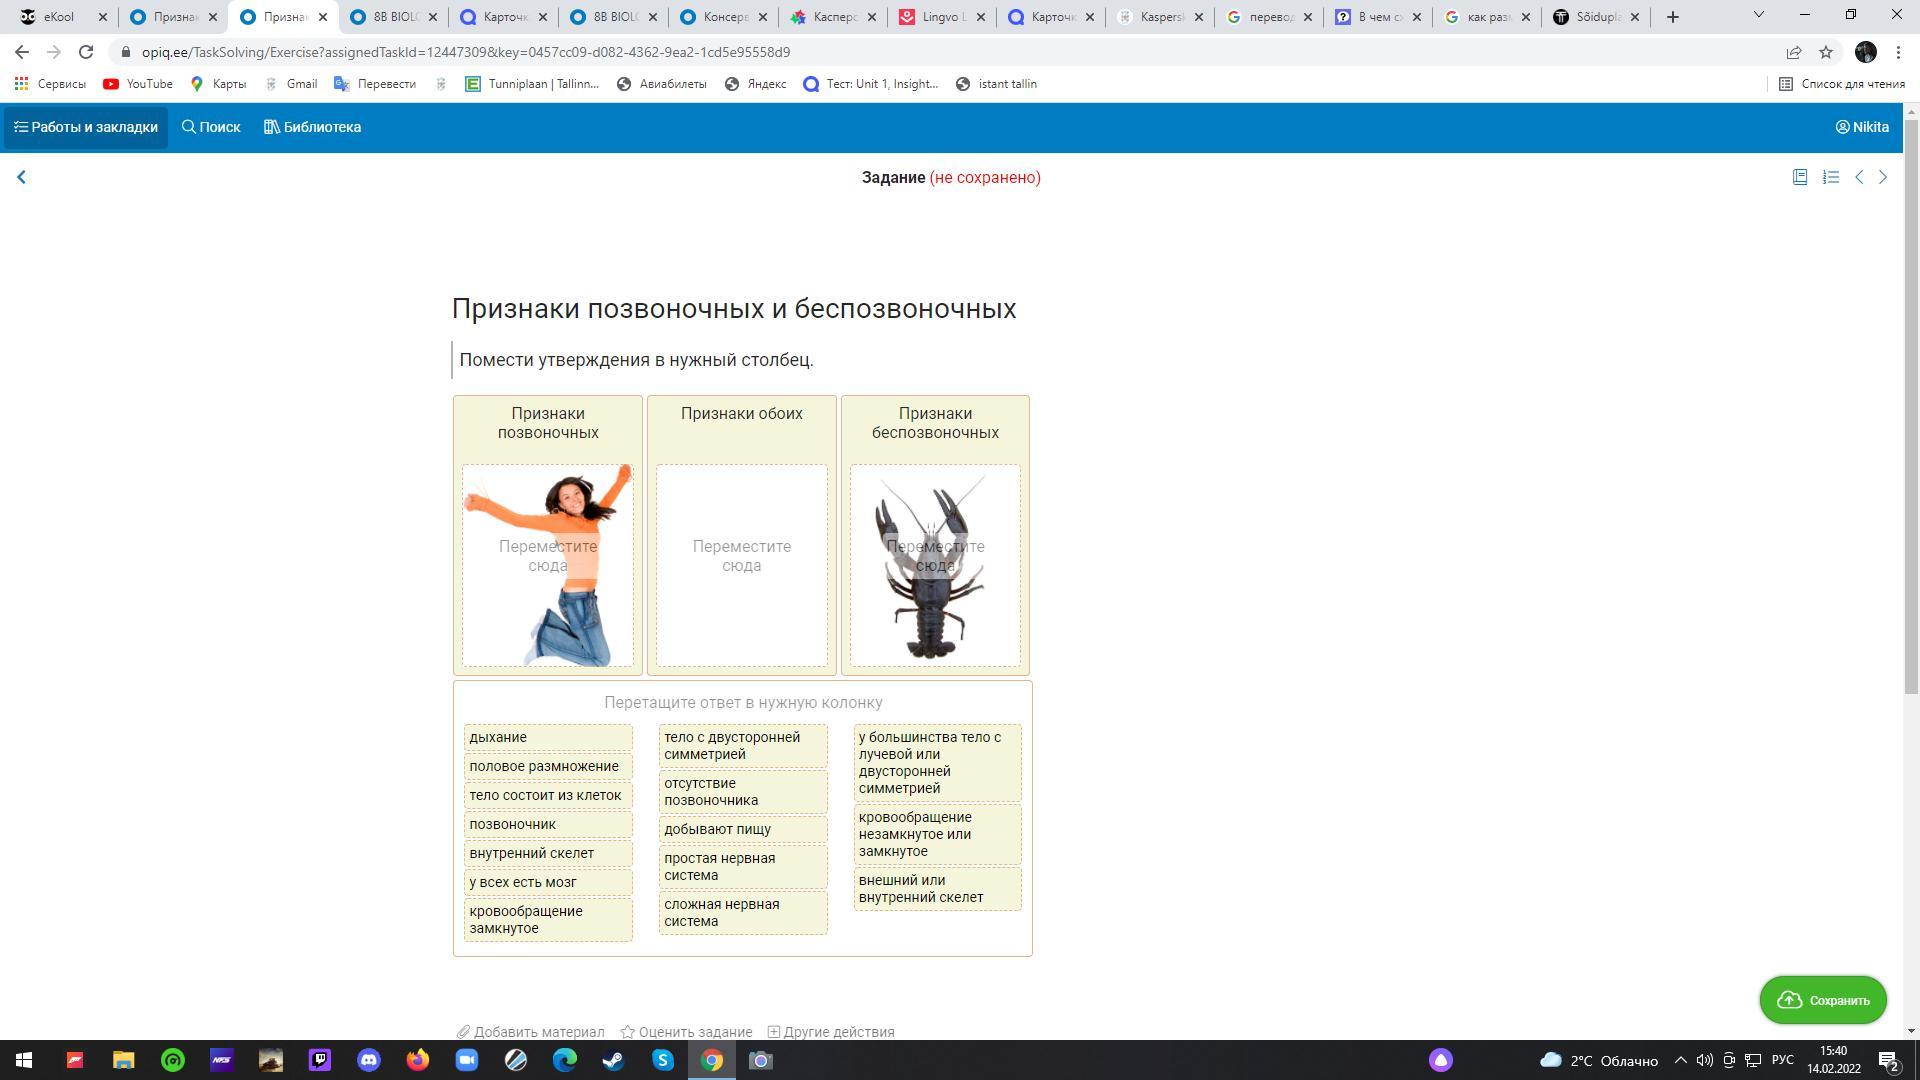The image size is (1920, 1080).
Task: Click the back arrow beside Задание header
Action: coord(21,177)
